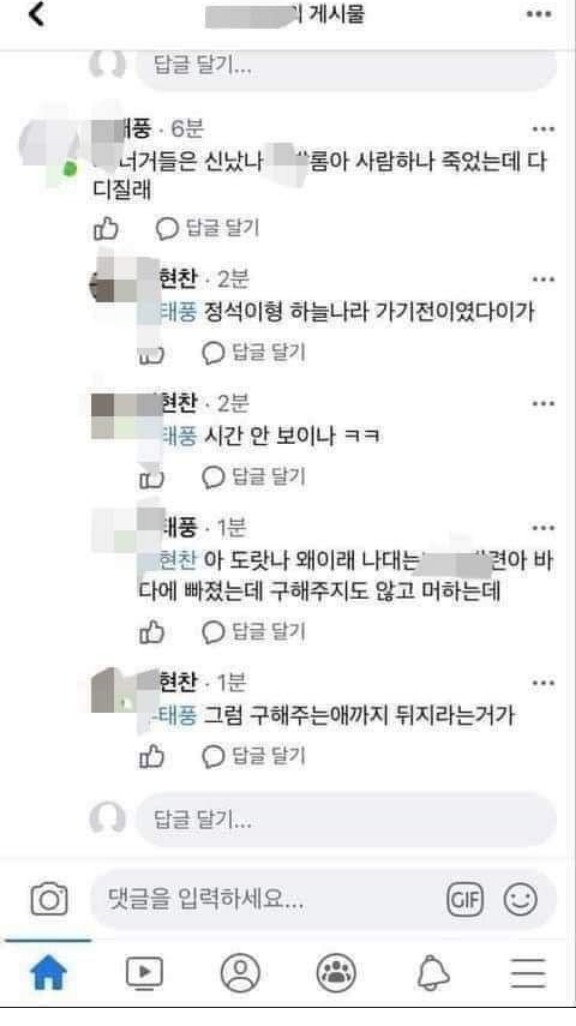
Task: Tap 답글 달기 under the 시간 안 보이나 reply
Action: click(254, 477)
